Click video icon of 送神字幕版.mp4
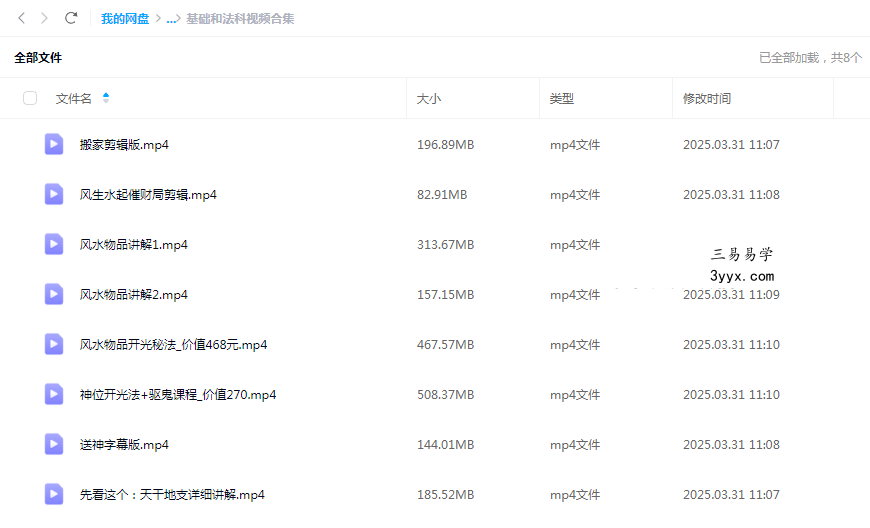This screenshot has height=528, width=870. coord(54,444)
